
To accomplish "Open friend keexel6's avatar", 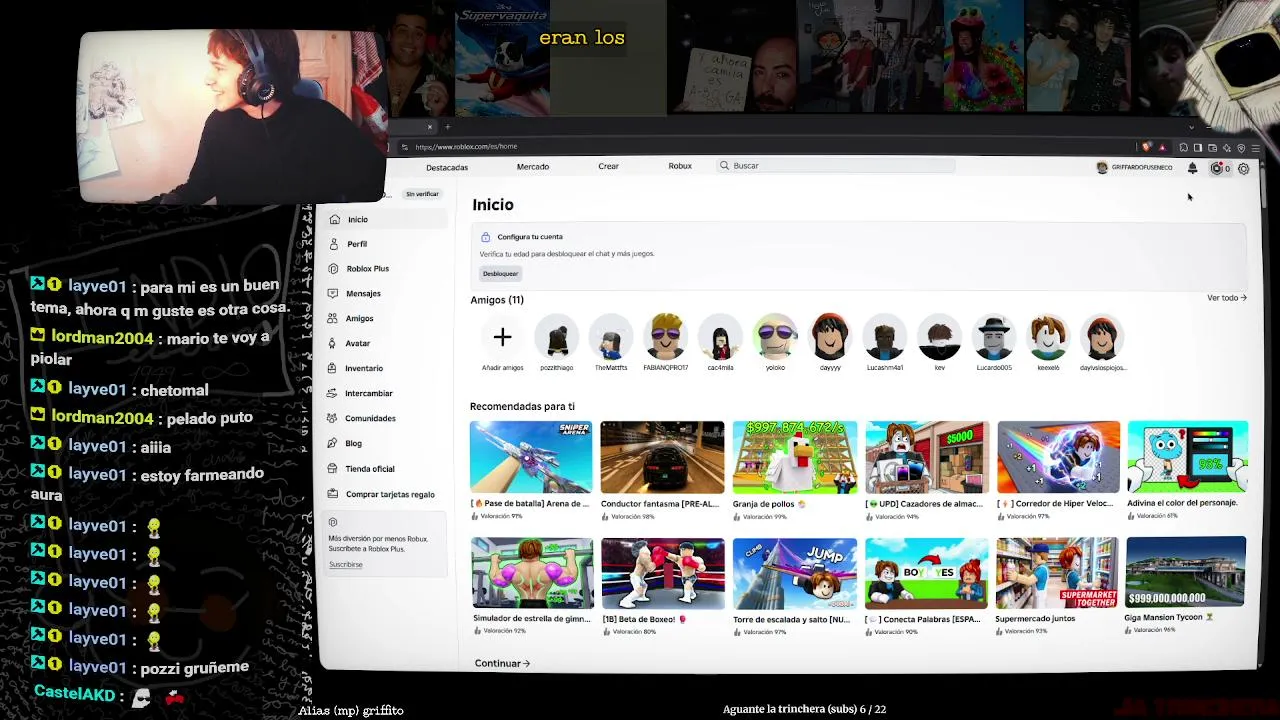I will click(1048, 338).
